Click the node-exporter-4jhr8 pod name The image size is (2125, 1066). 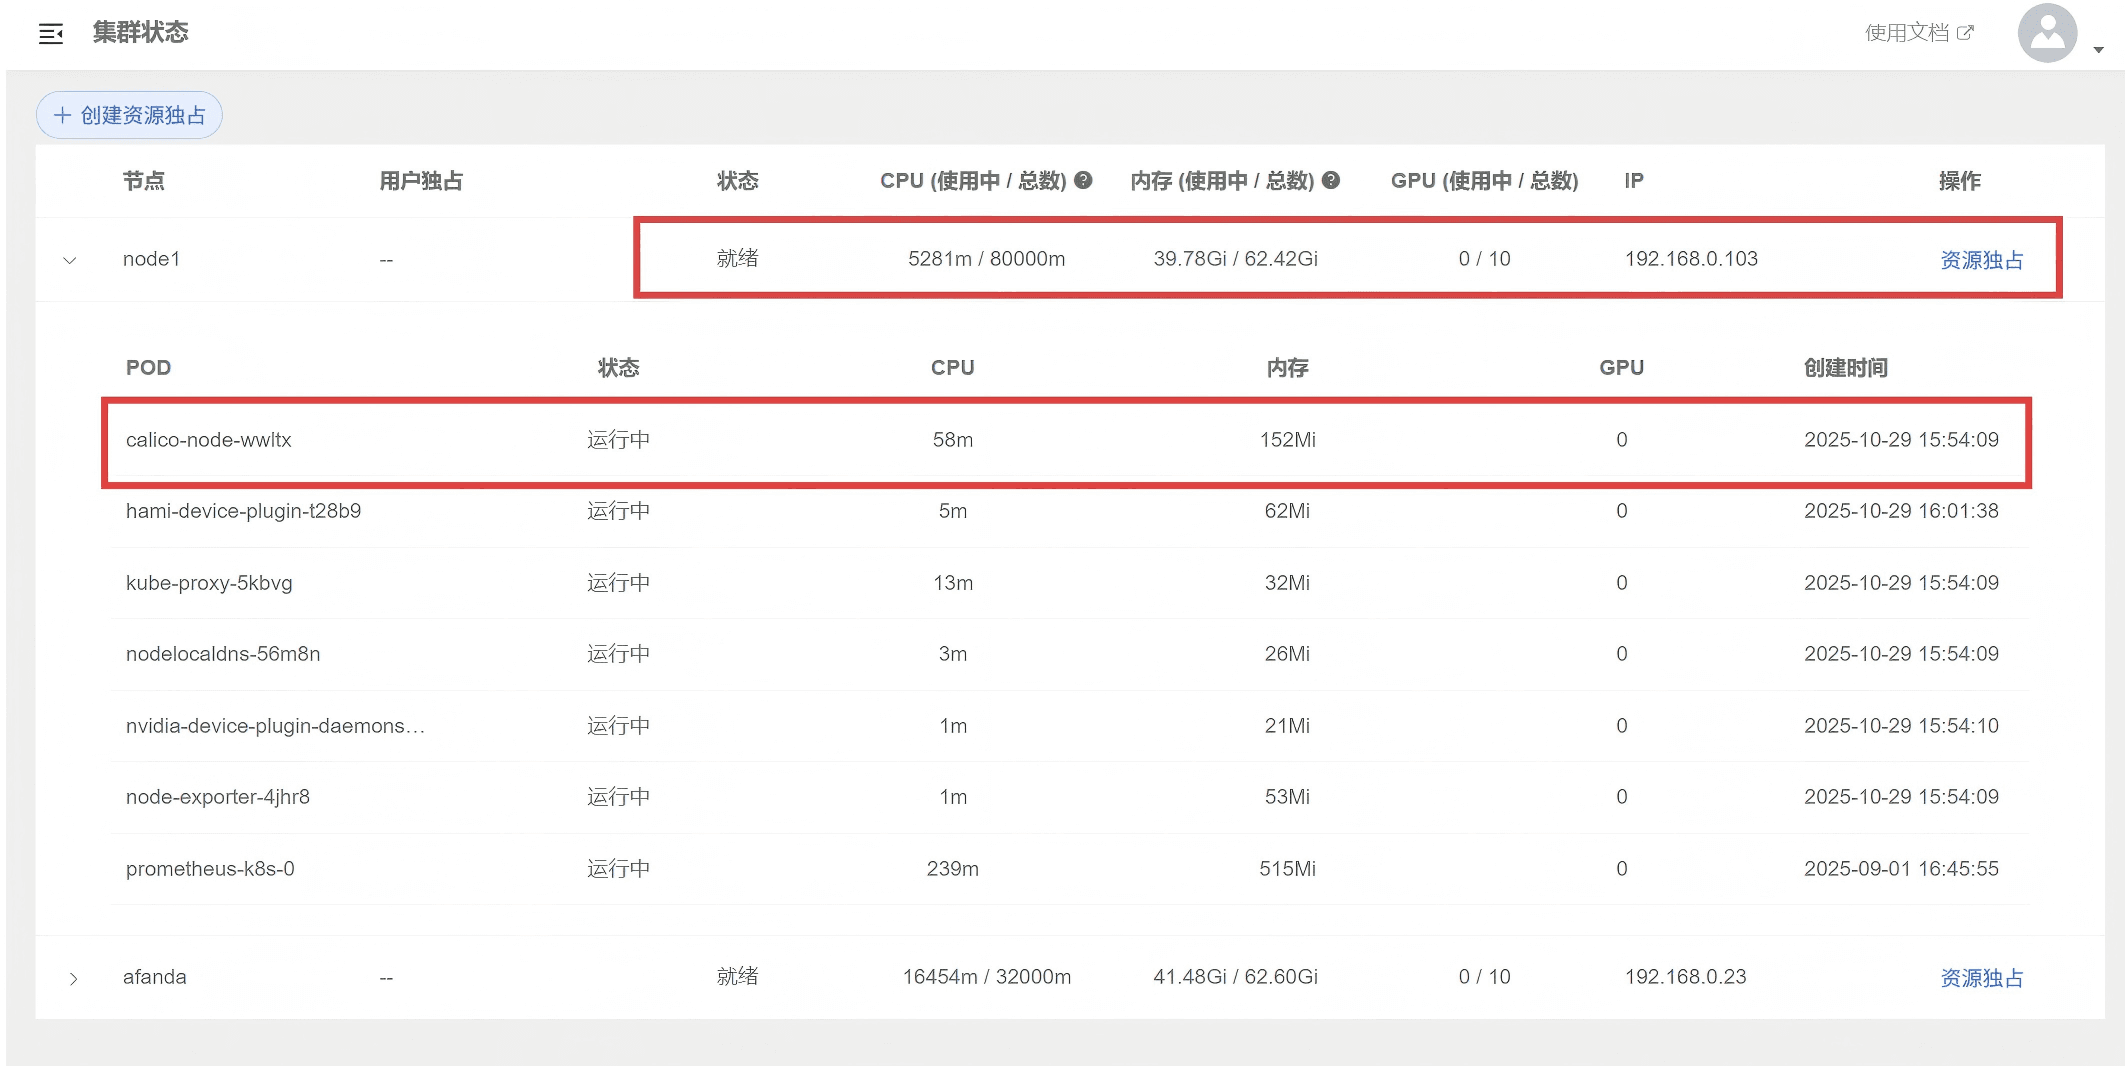pos(217,797)
